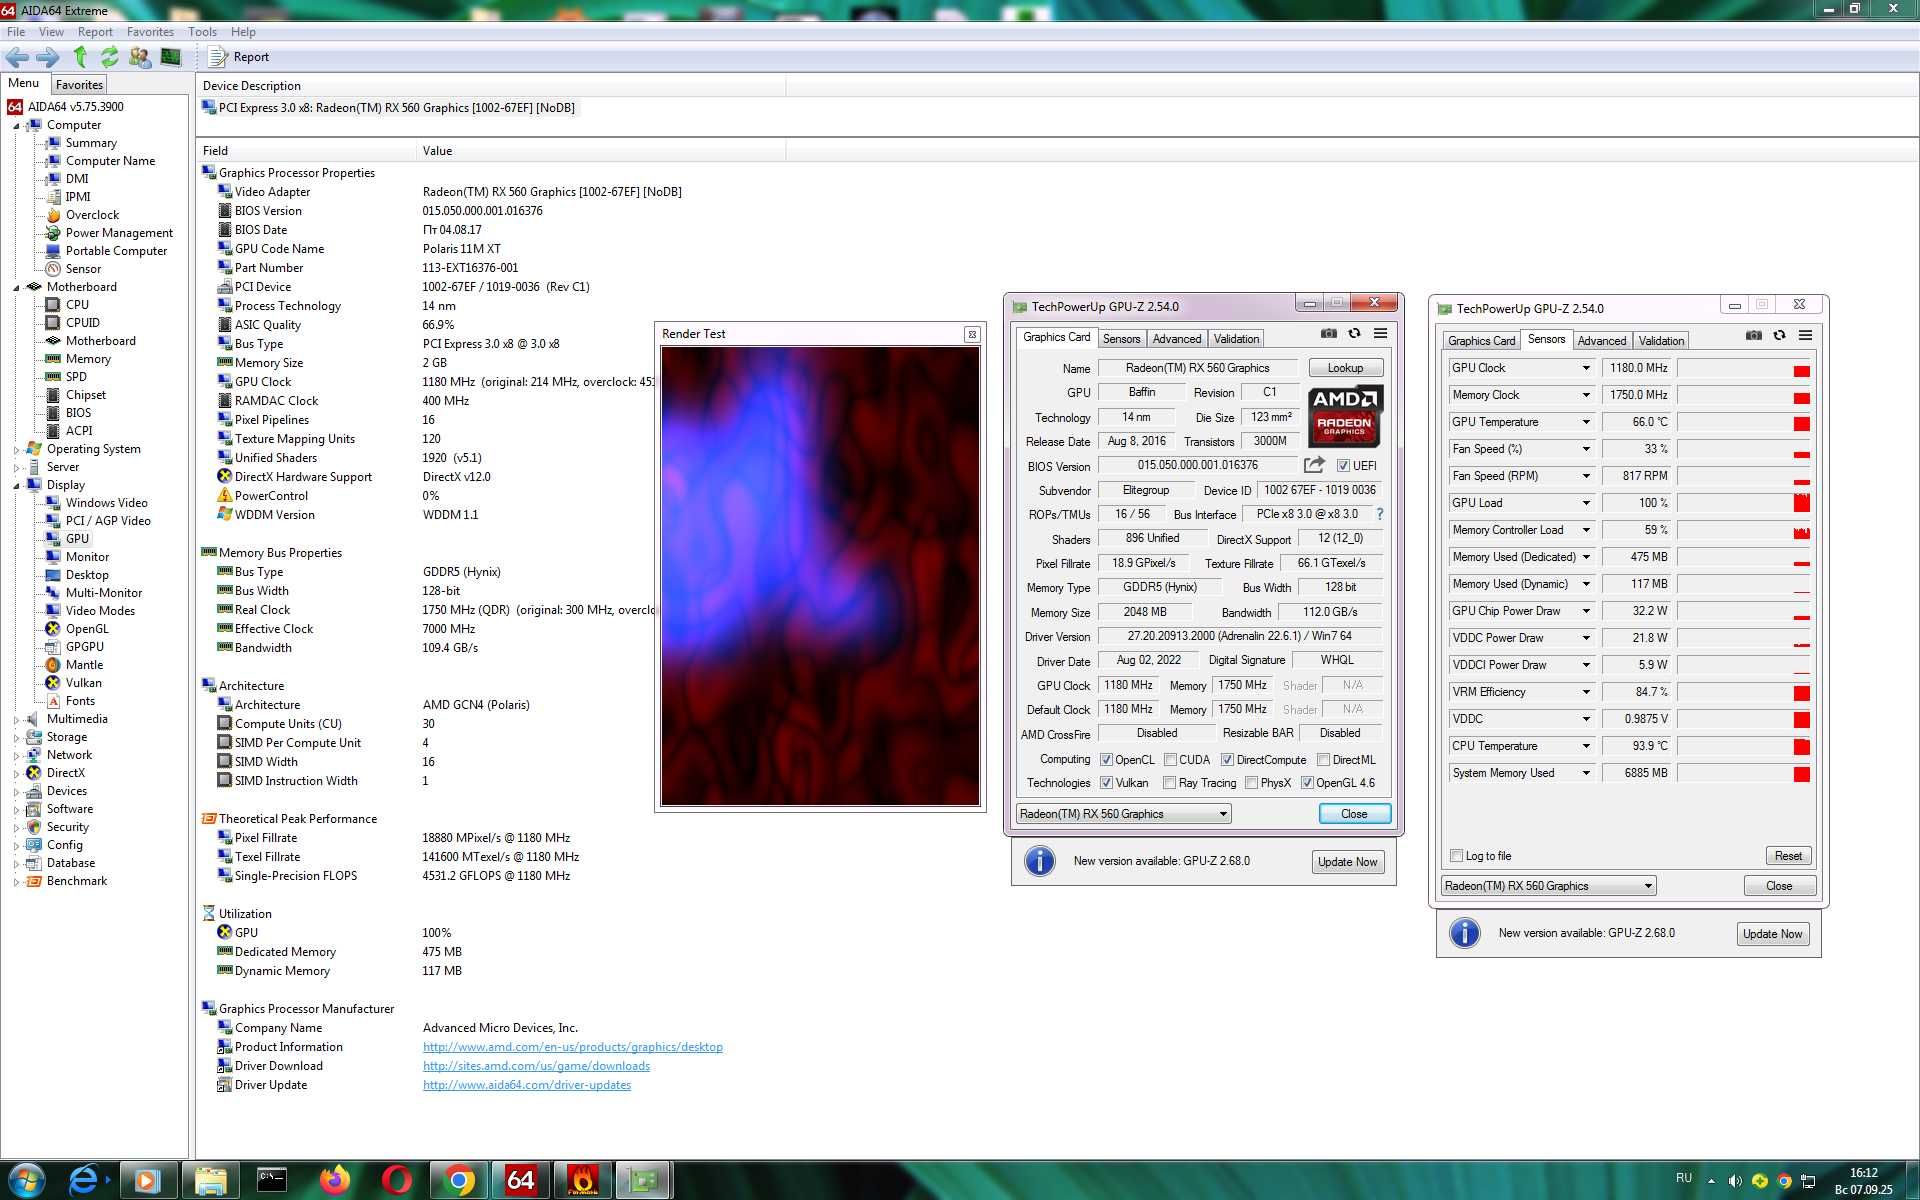Open Opera from taskbar
The image size is (1920, 1200).
pyautogui.click(x=397, y=1181)
